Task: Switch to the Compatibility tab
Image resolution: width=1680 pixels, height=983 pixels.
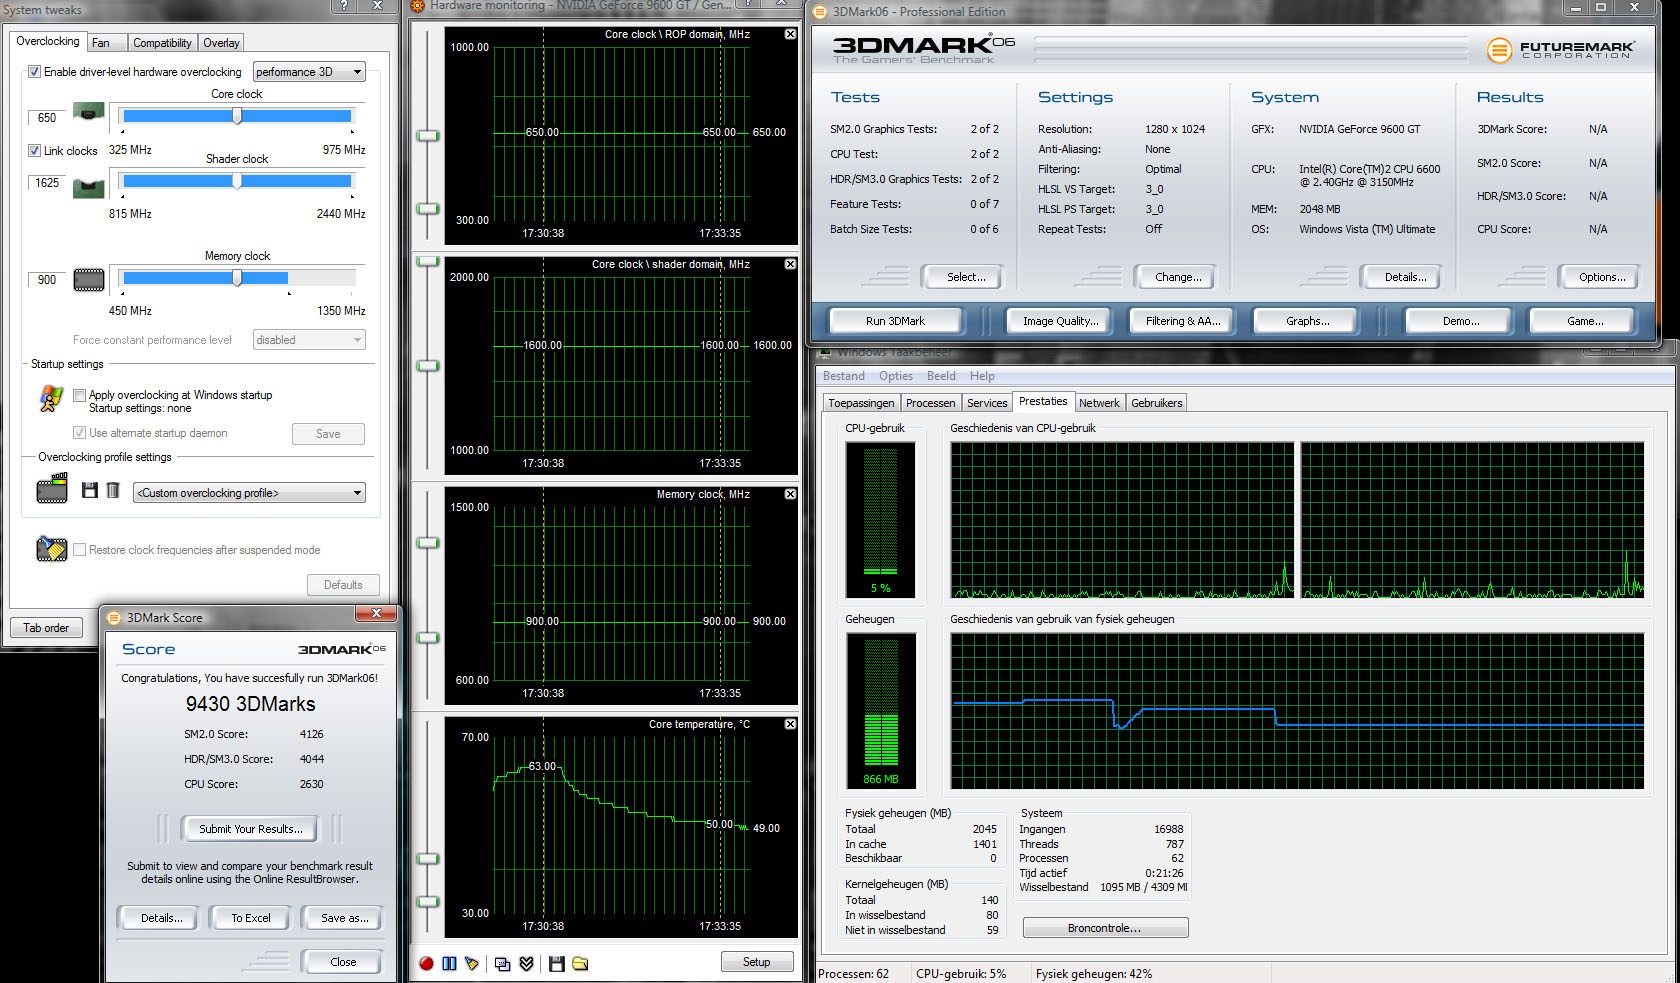Action: click(x=162, y=43)
